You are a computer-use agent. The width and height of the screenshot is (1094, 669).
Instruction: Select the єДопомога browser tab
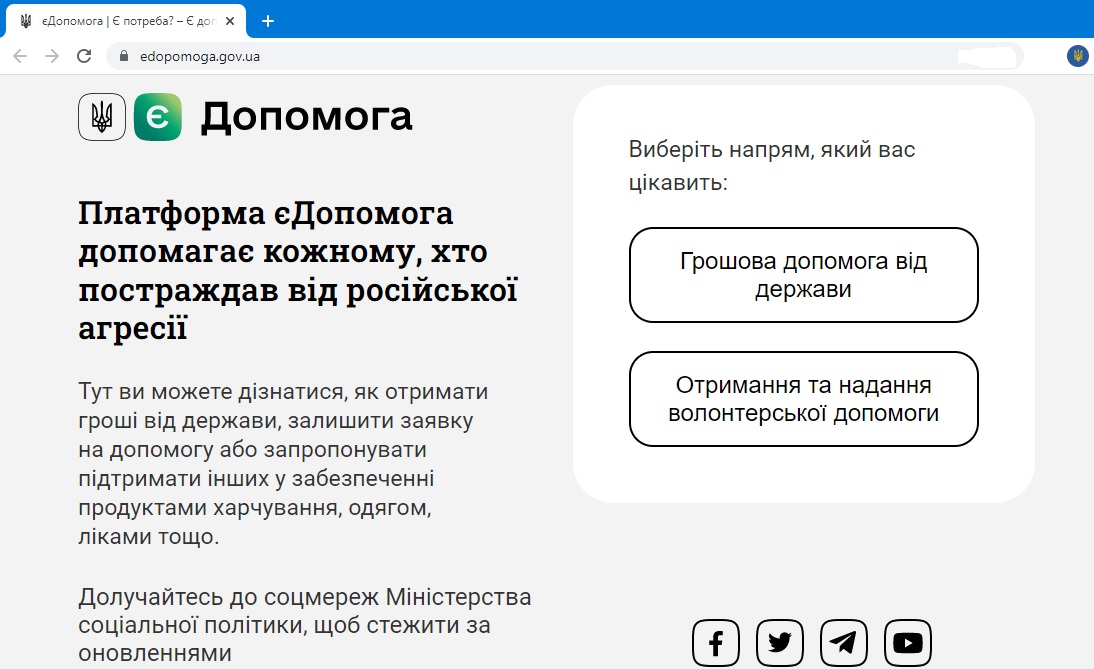point(126,22)
